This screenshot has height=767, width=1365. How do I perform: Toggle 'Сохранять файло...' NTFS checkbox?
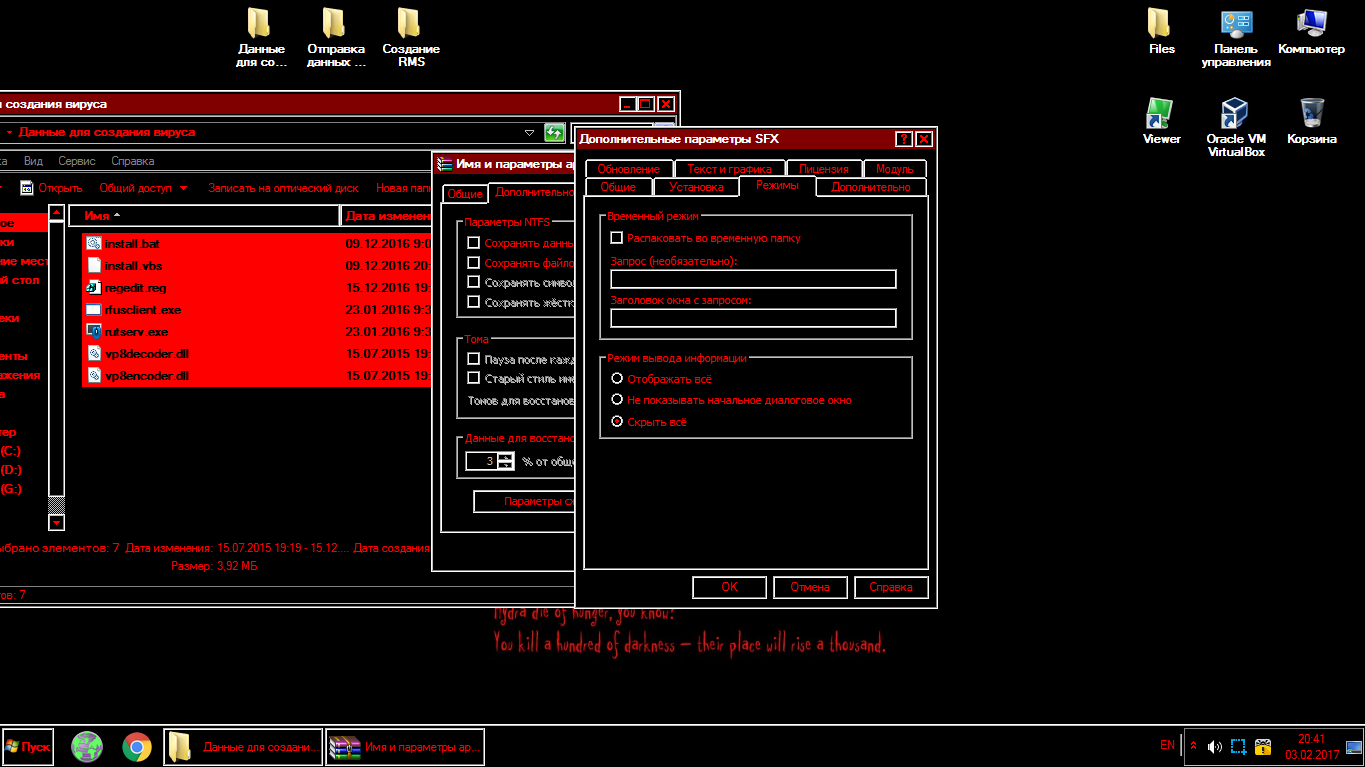point(474,263)
